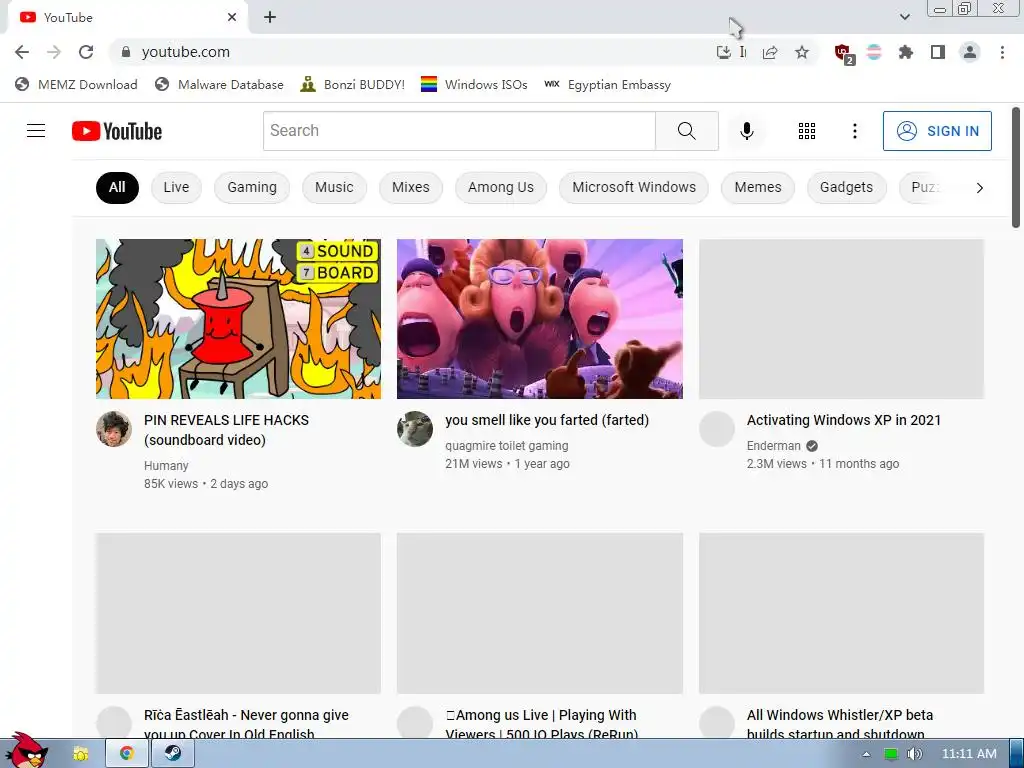
Task: Show more category chips with right chevron
Action: [979, 188]
